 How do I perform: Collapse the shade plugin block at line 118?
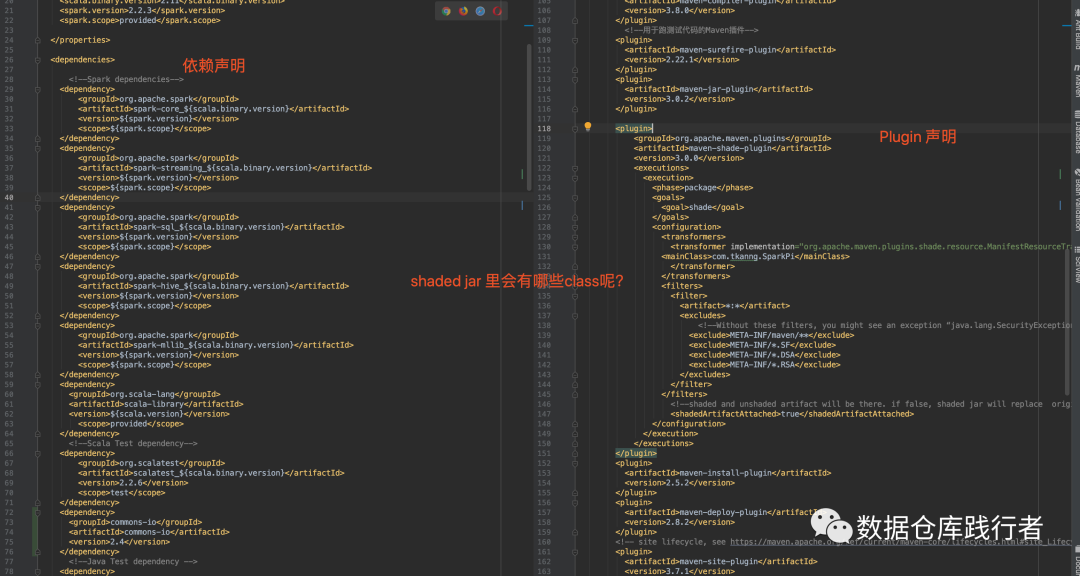click(x=574, y=129)
